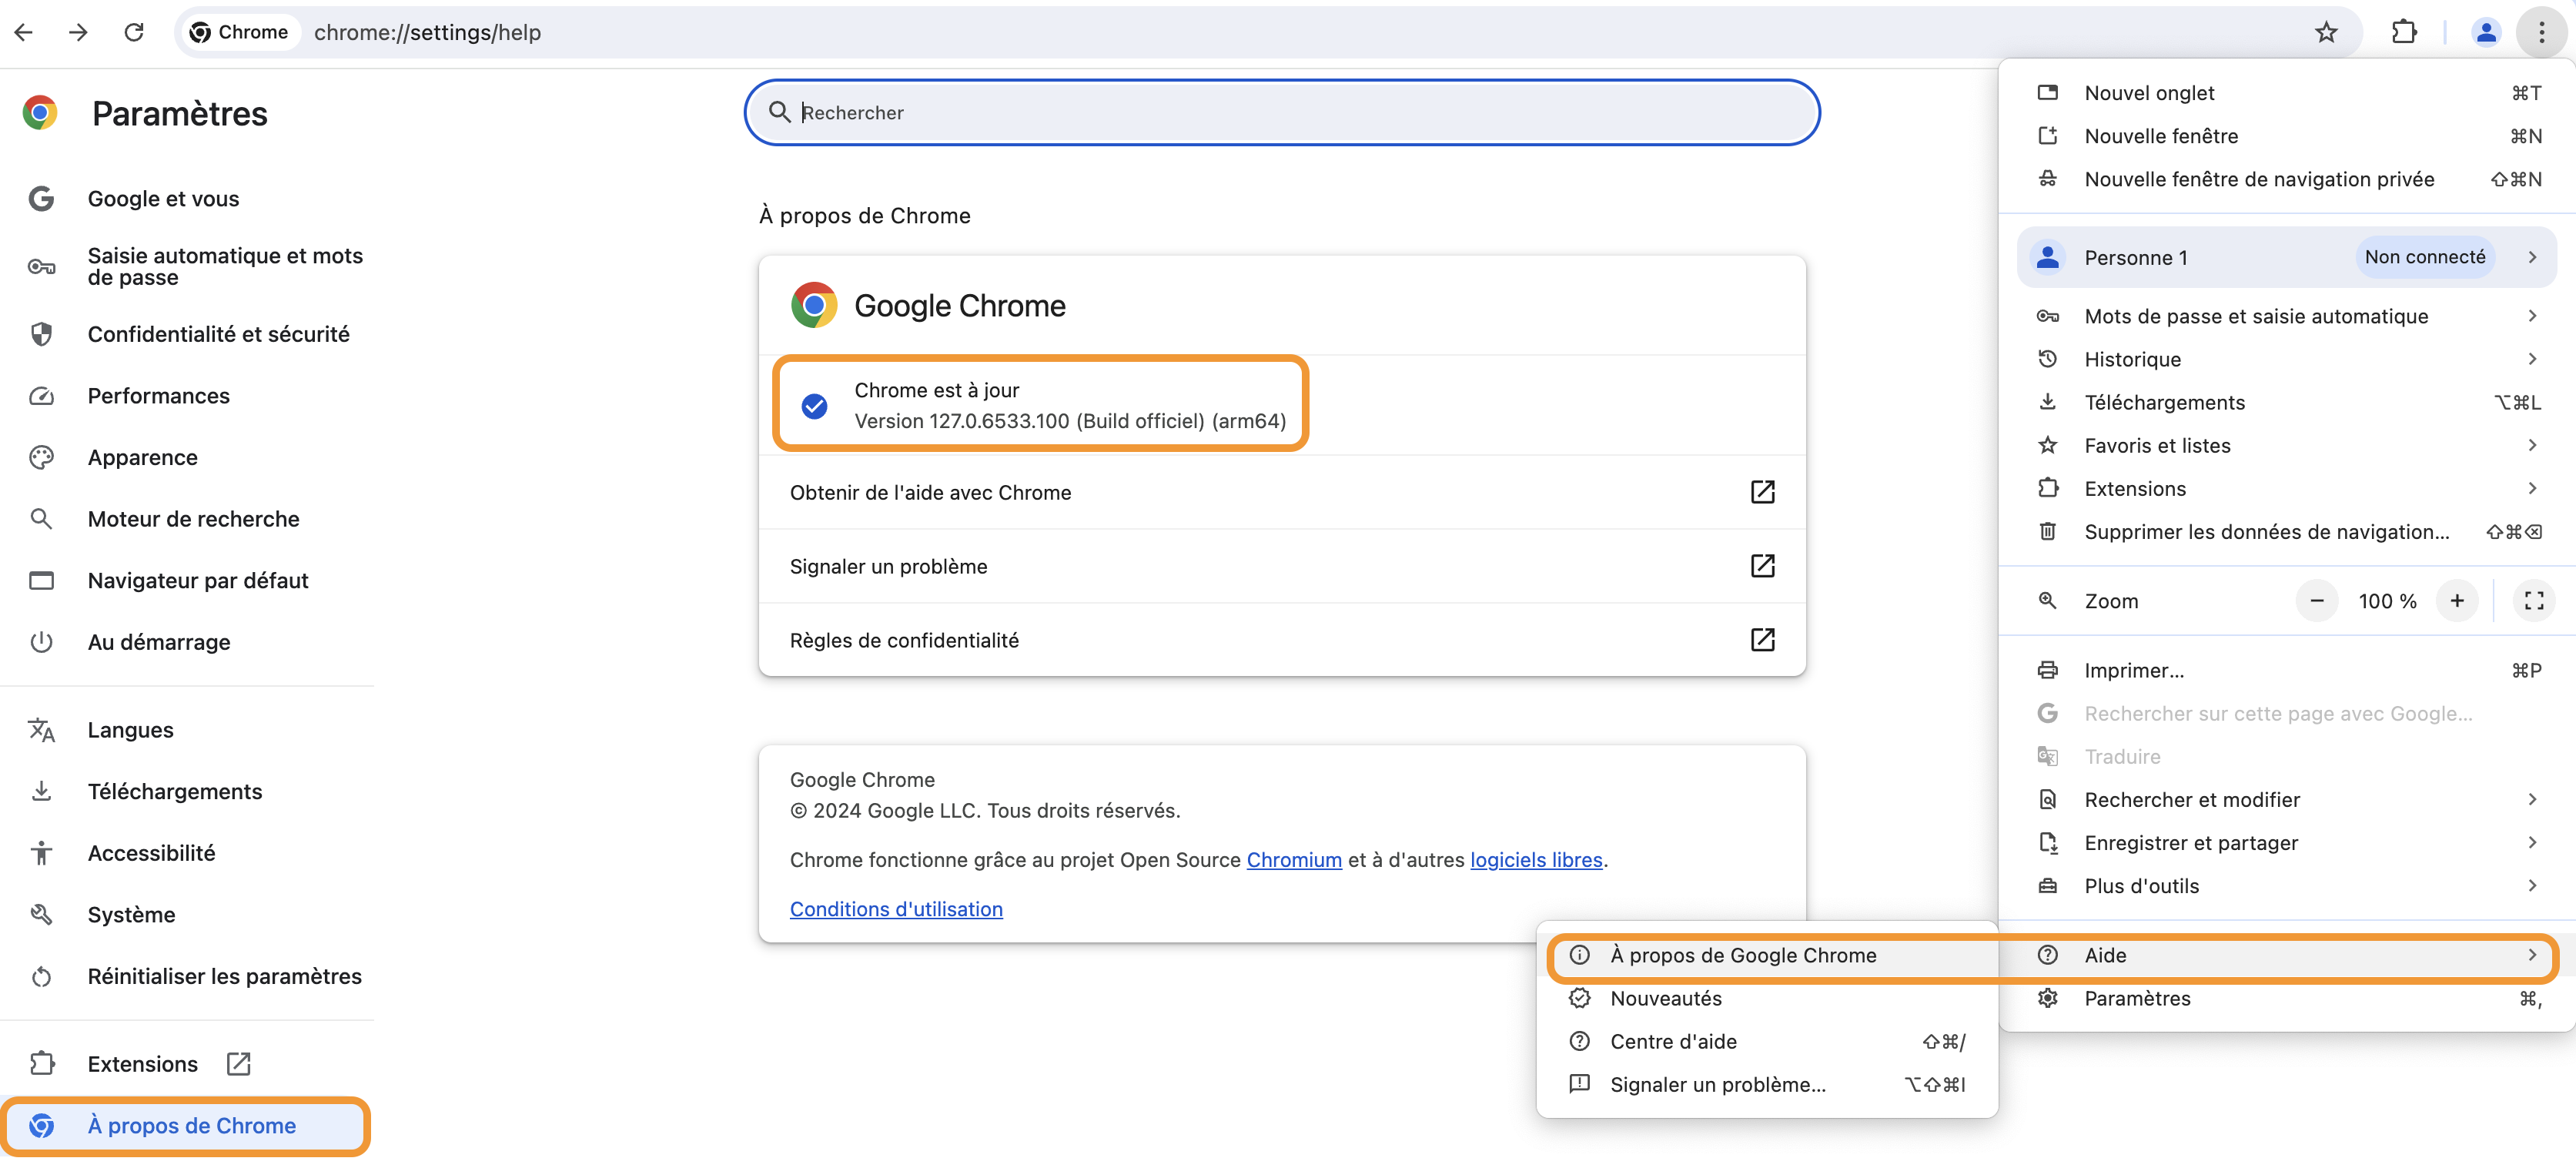
Task: Open external link icon for Signaler un problème
Action: 1762,566
